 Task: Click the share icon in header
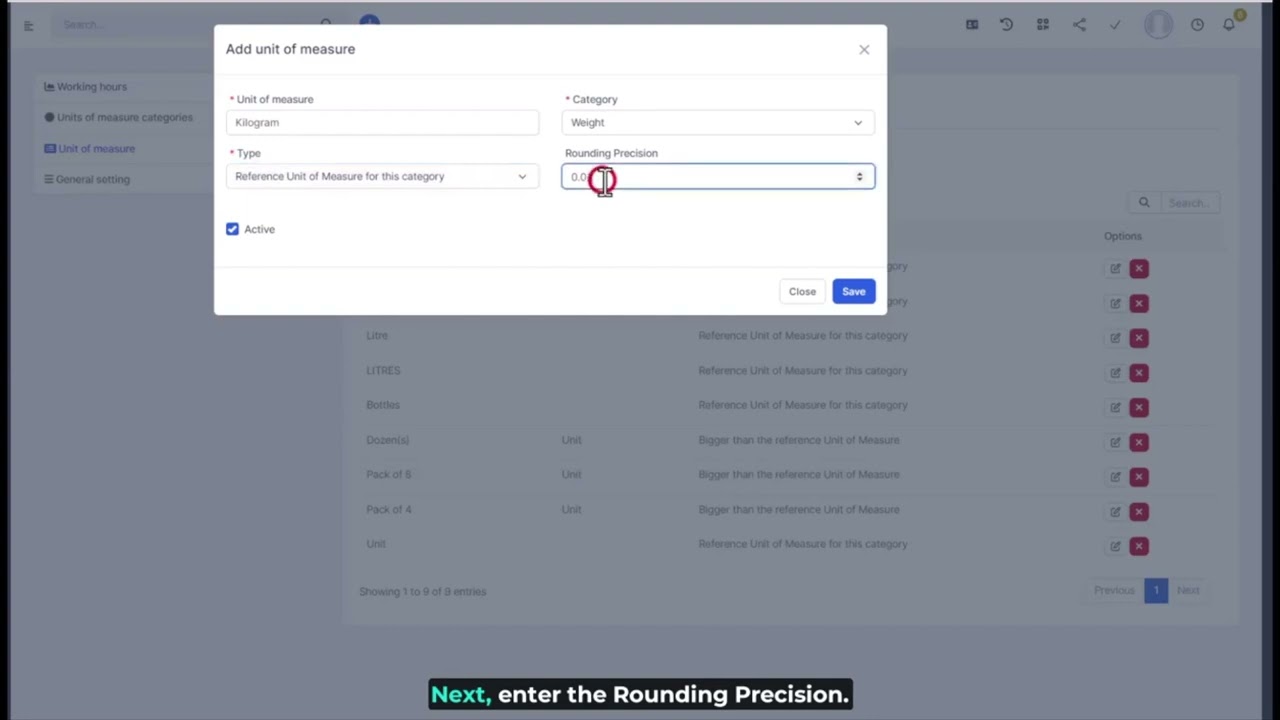[1079, 25]
